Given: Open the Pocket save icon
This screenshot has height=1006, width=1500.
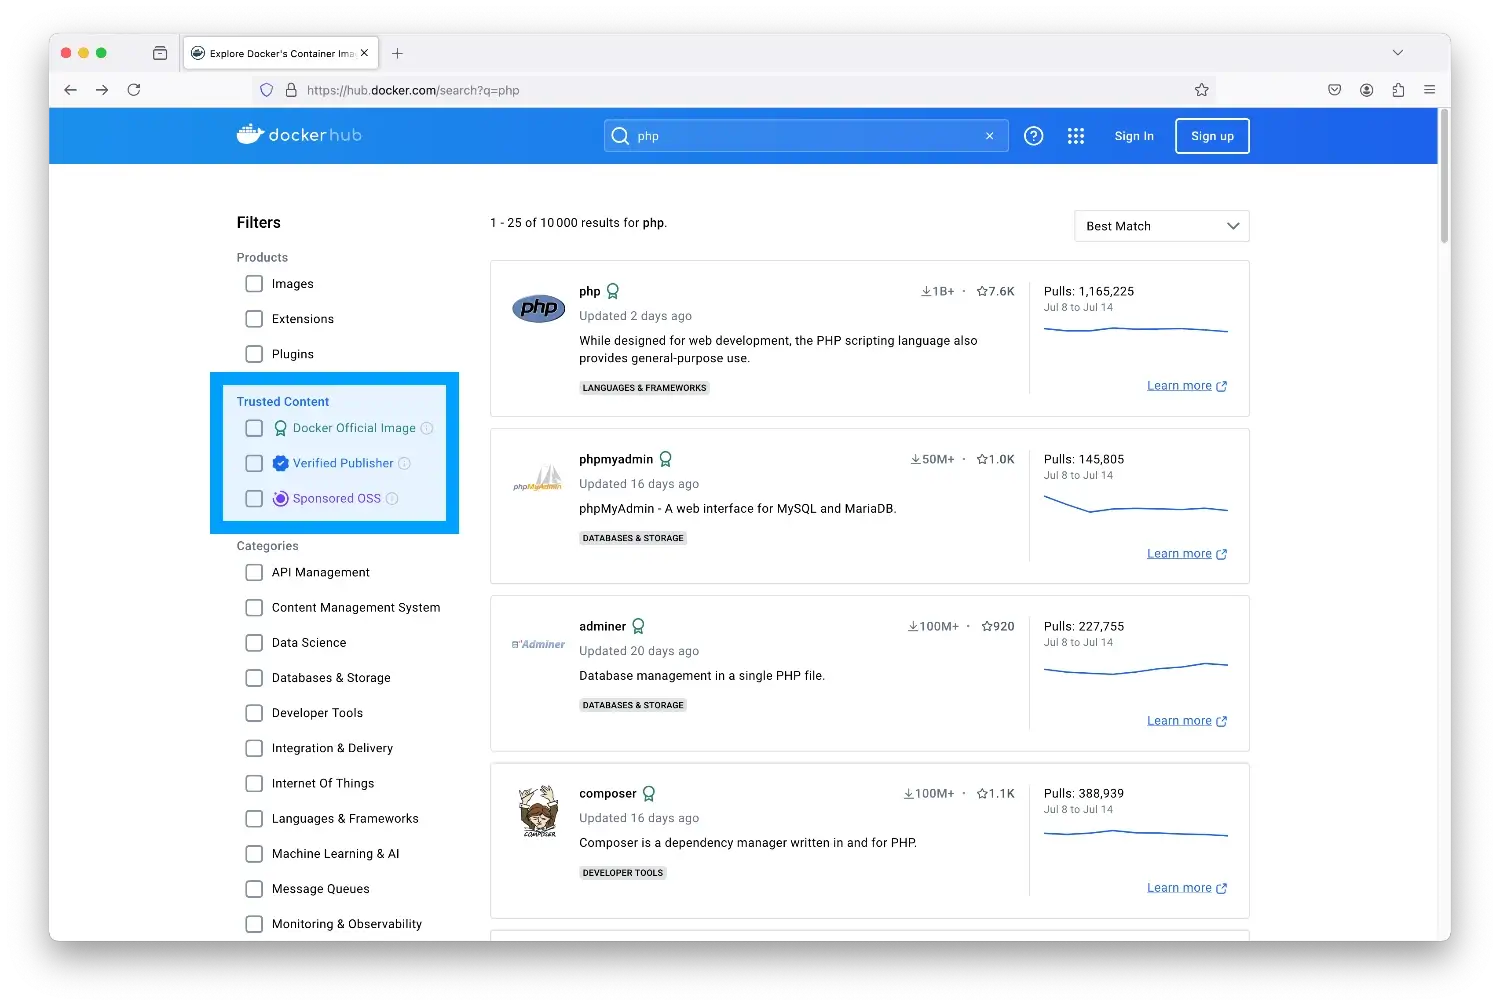Looking at the screenshot, I should click(1335, 90).
